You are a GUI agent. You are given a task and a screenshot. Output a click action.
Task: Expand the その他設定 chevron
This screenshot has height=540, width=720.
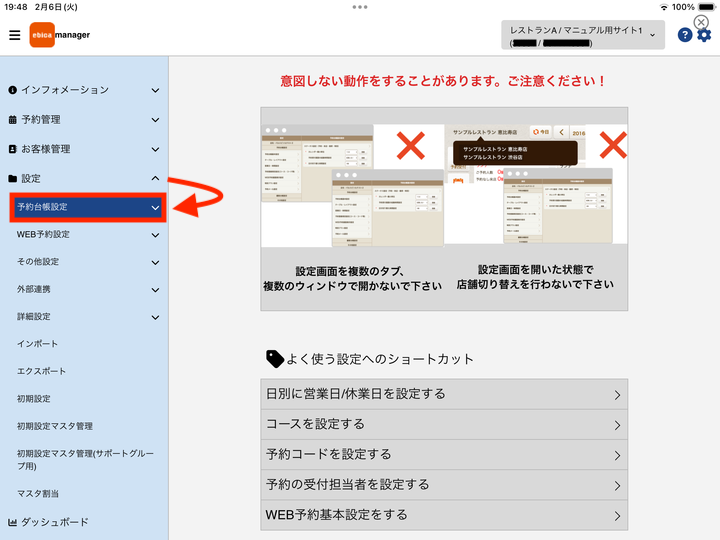pos(156,263)
